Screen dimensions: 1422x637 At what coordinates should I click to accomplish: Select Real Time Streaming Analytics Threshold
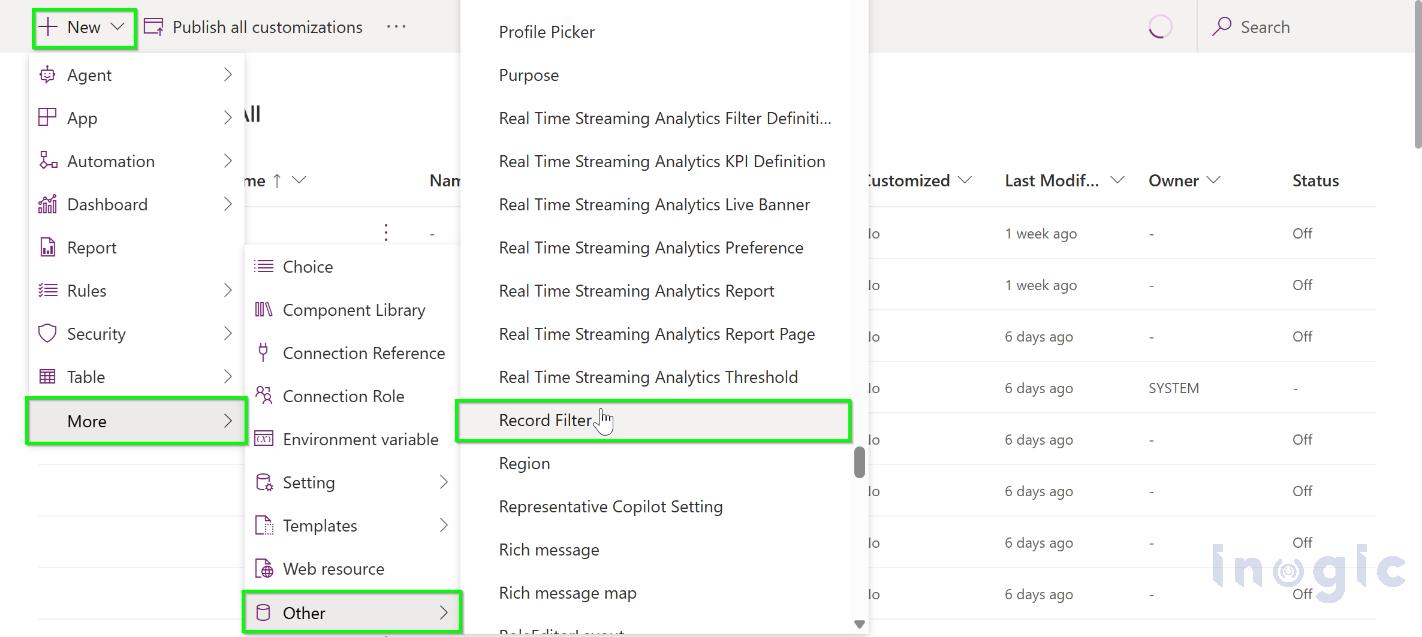648,377
